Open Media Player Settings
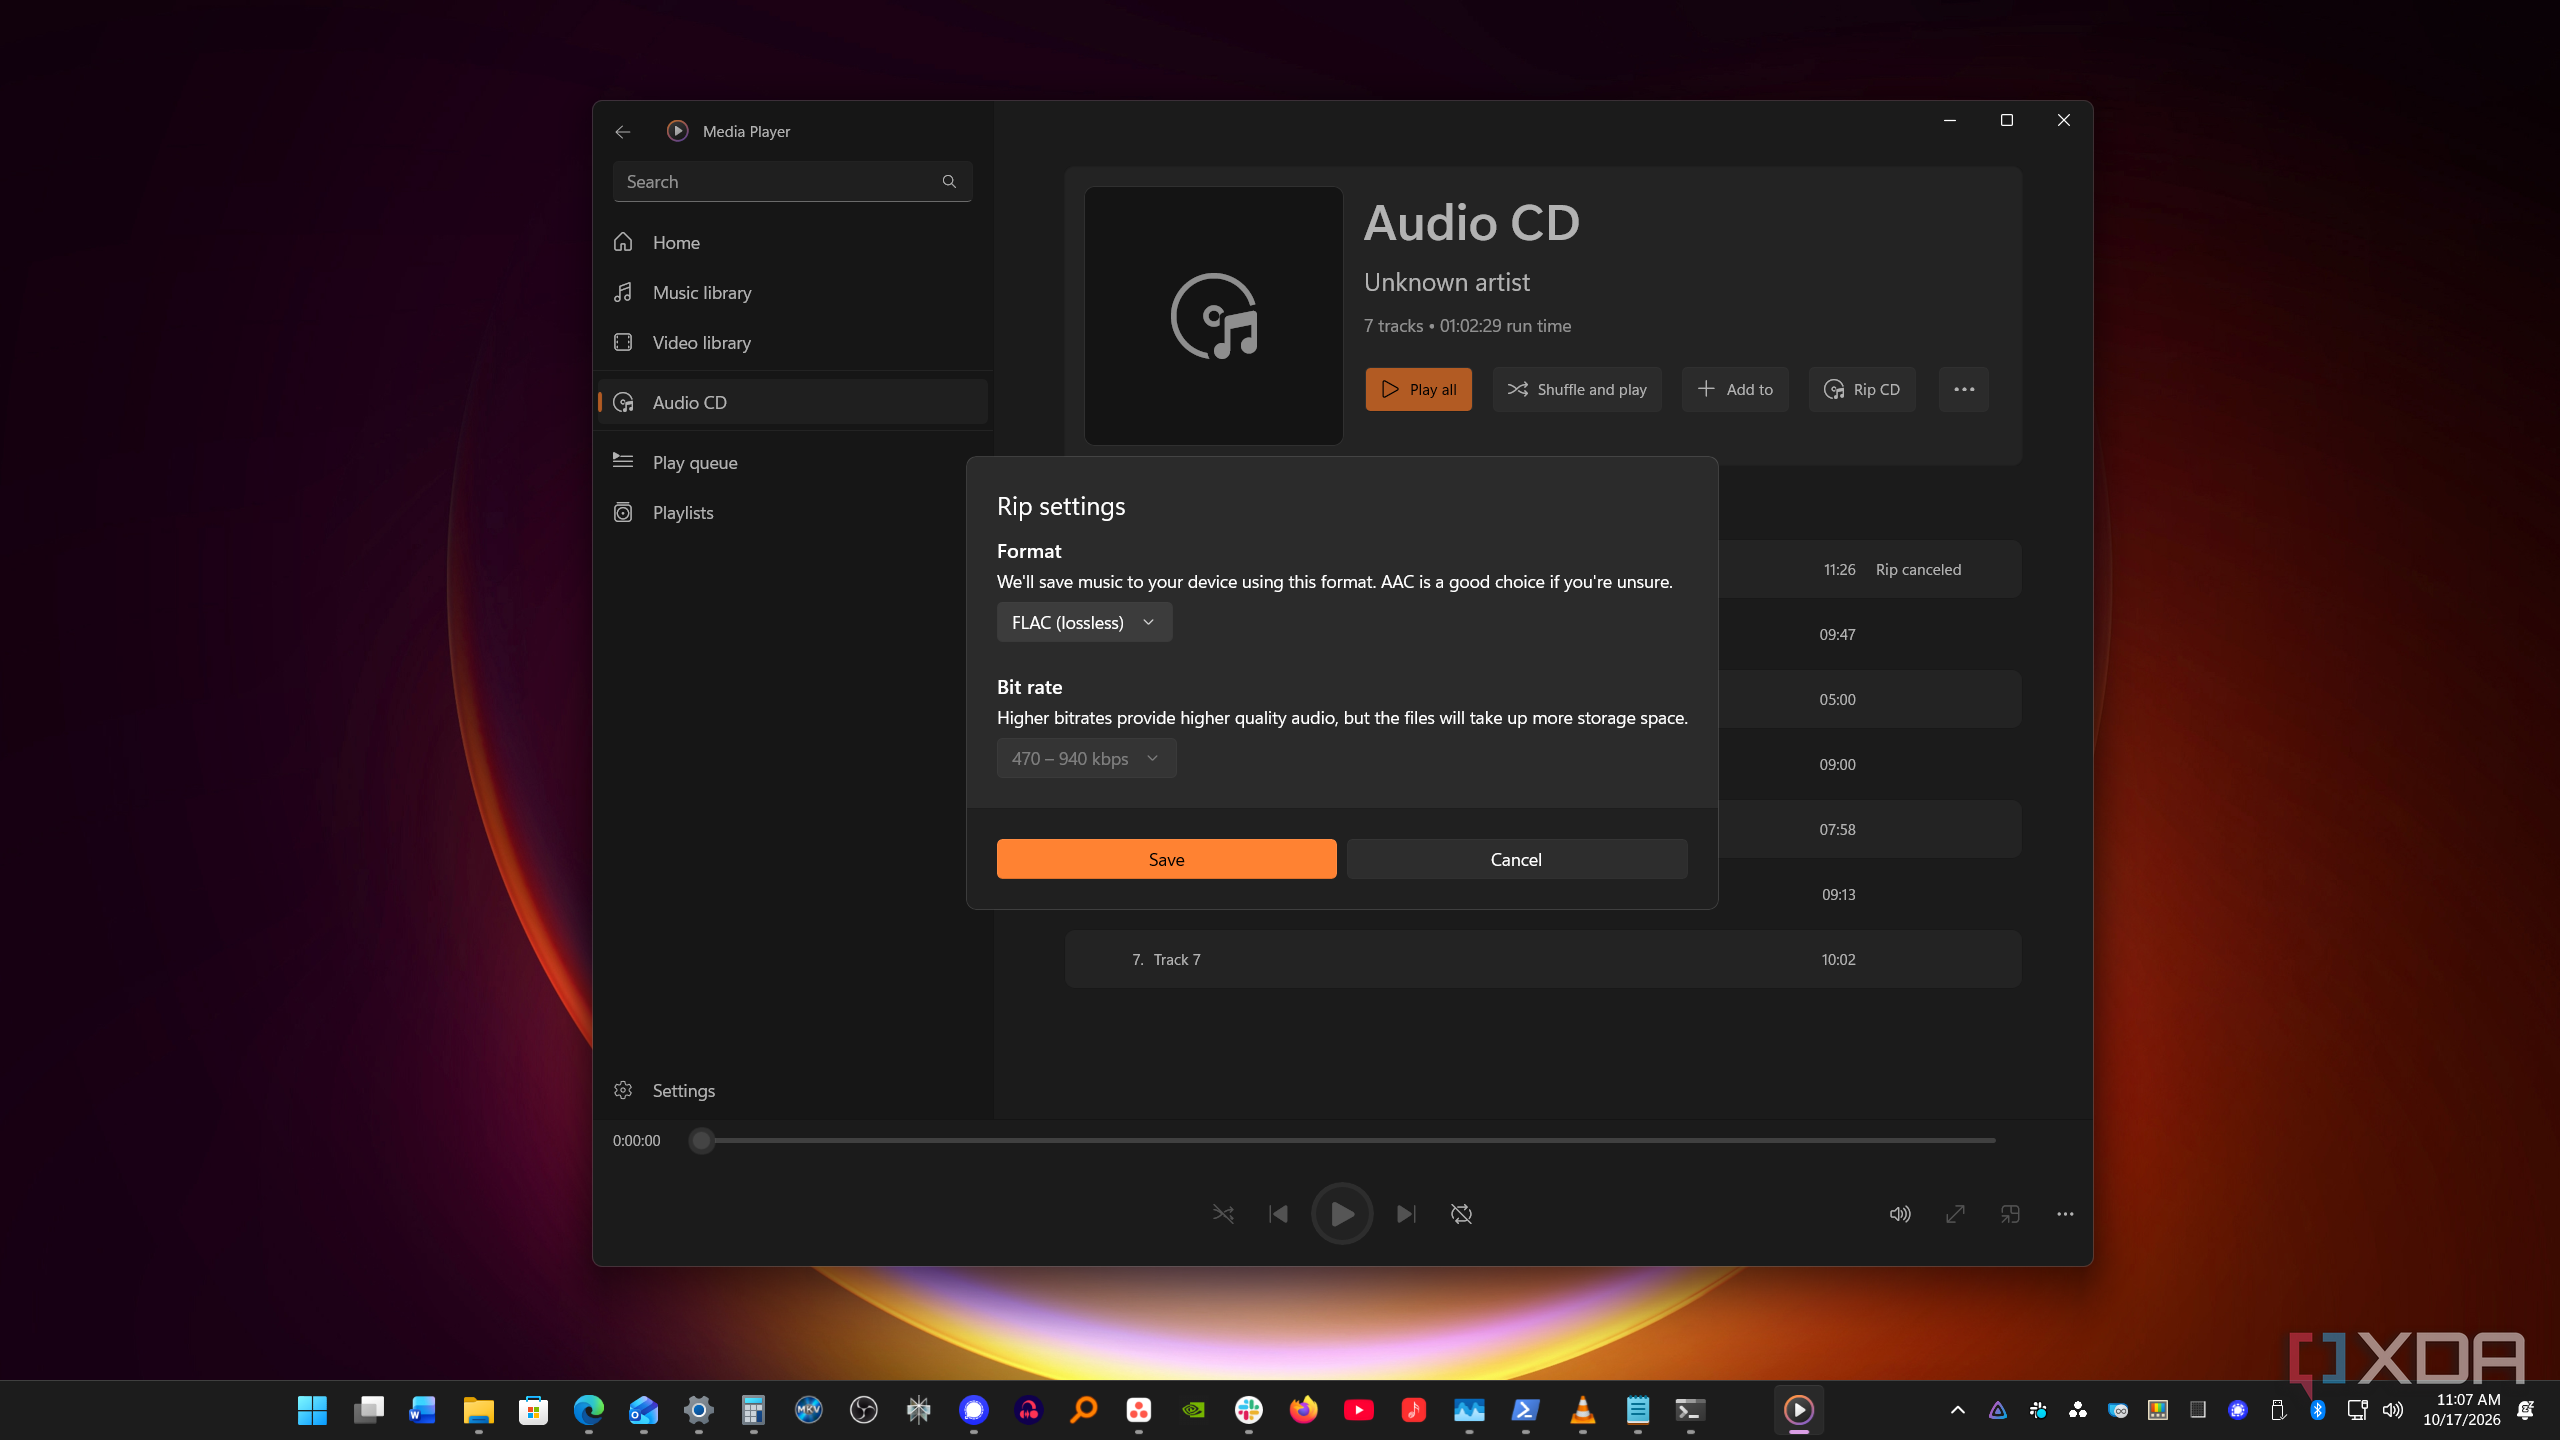 [x=792, y=1090]
